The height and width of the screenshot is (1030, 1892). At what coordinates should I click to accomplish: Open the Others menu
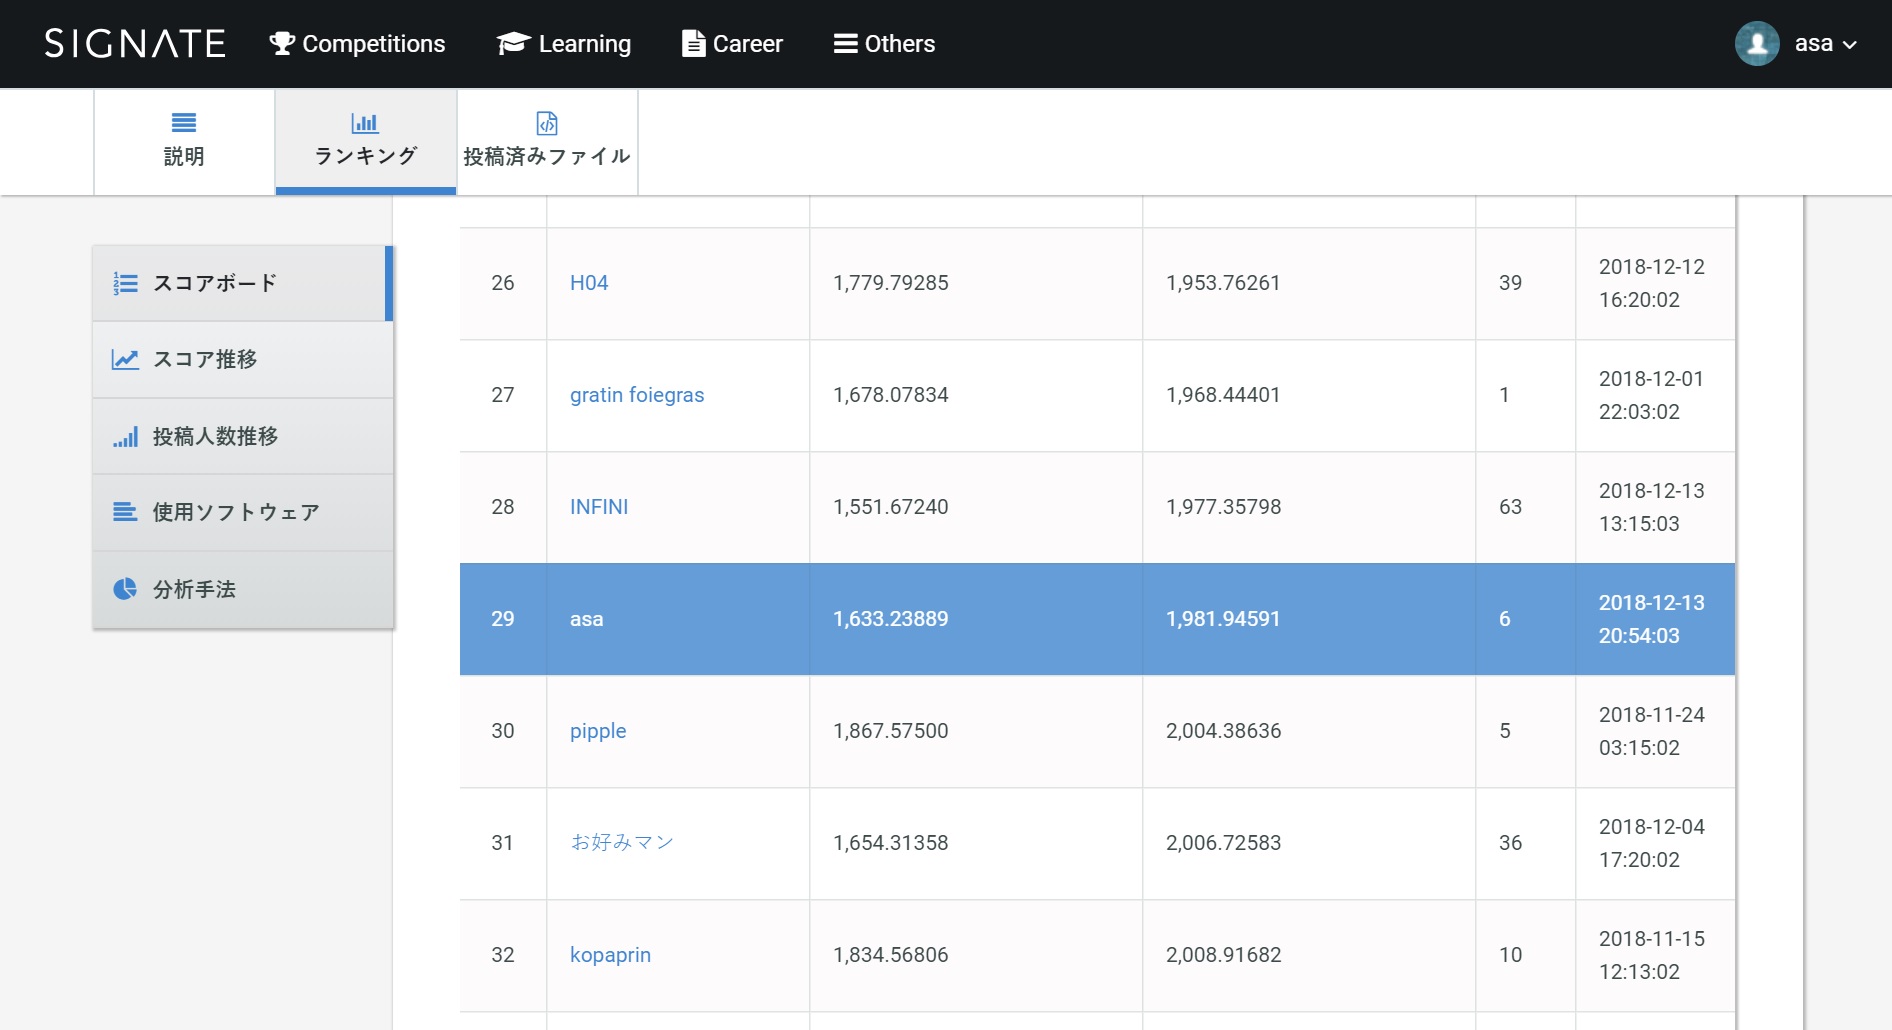point(884,43)
